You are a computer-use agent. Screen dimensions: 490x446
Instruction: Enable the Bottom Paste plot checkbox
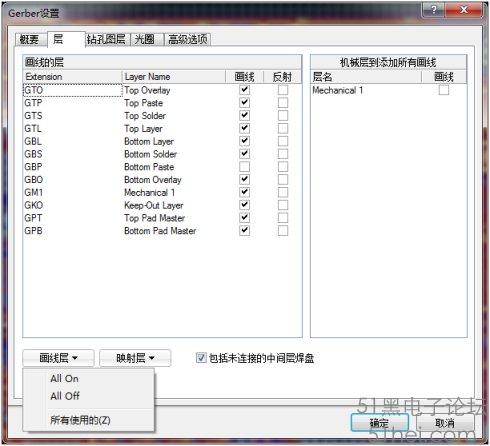click(244, 167)
